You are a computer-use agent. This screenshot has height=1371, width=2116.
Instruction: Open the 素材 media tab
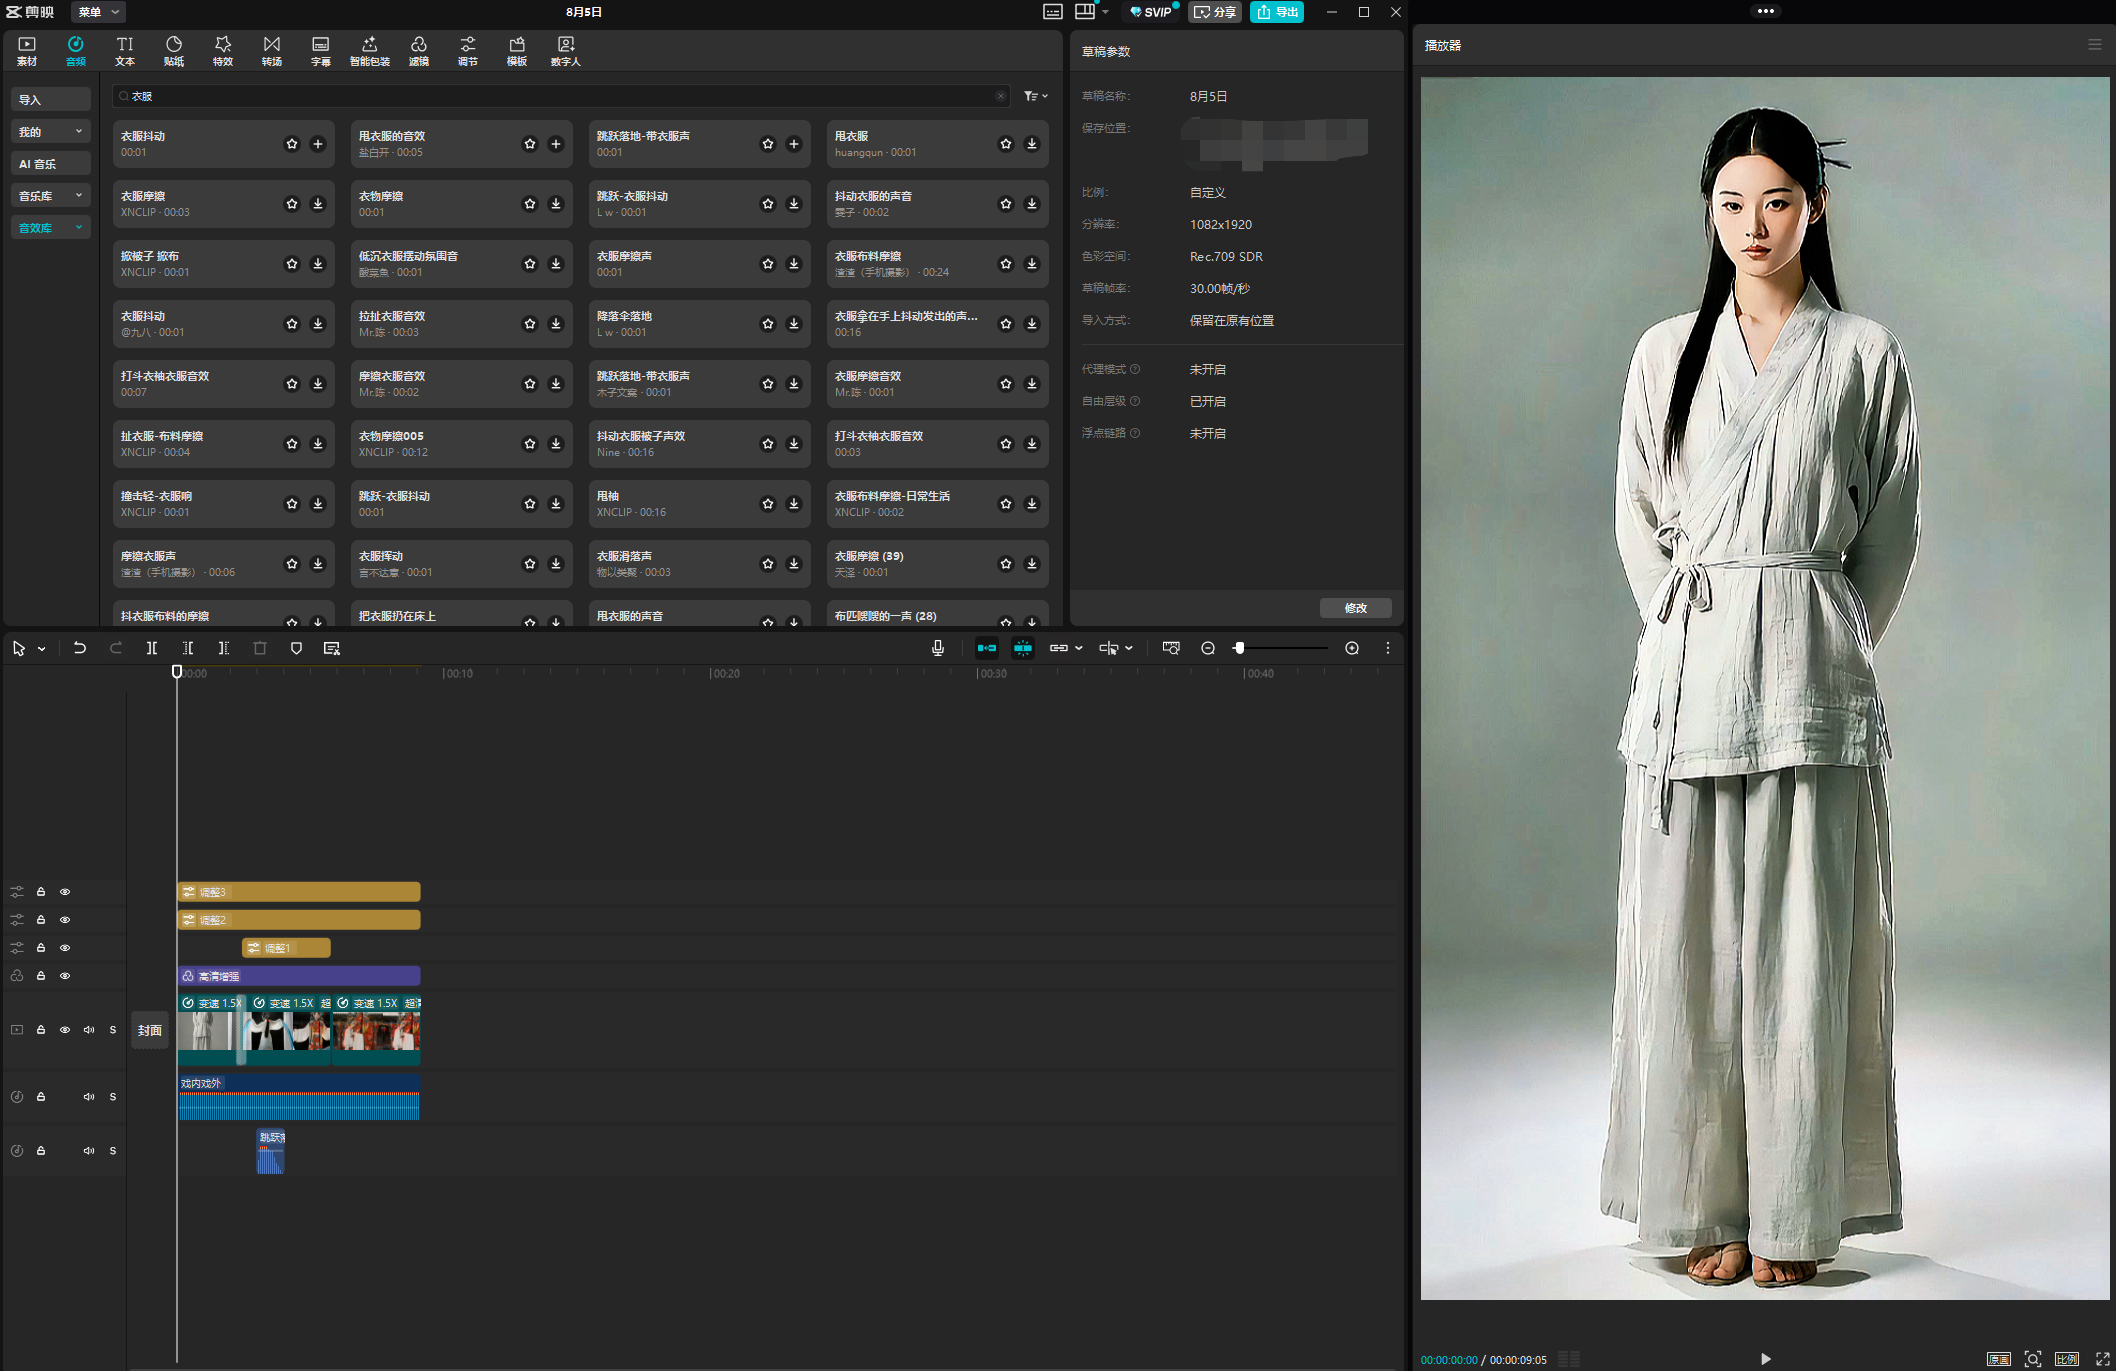point(27,51)
